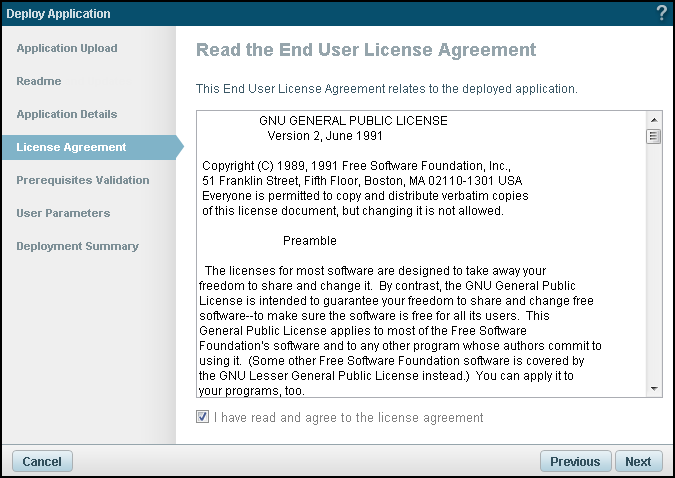Click the license text scrollbar thumb
This screenshot has height=478, width=675.
tap(654, 136)
